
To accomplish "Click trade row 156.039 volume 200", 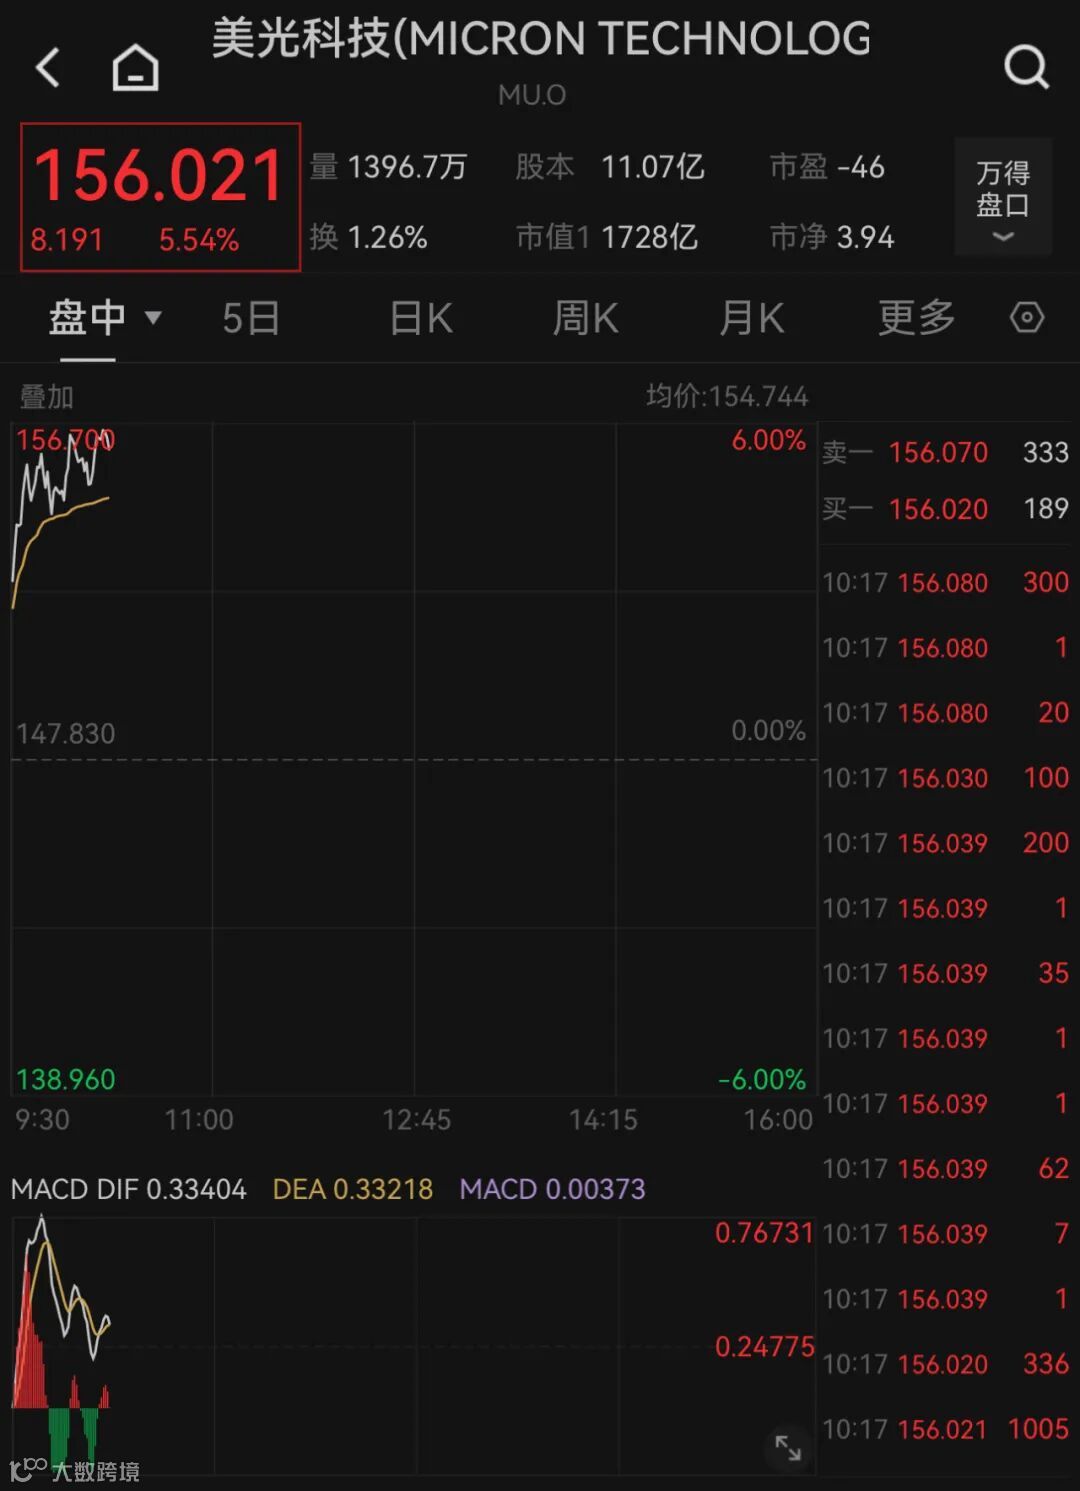I will point(945,843).
